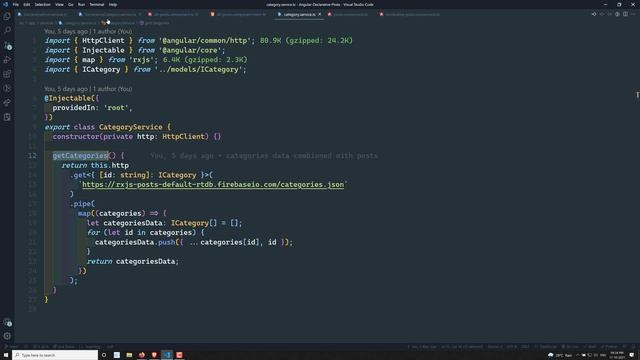Click the VS Code logo in the title bar
Viewport: 640px width, 360px height.
[x=5, y=4]
